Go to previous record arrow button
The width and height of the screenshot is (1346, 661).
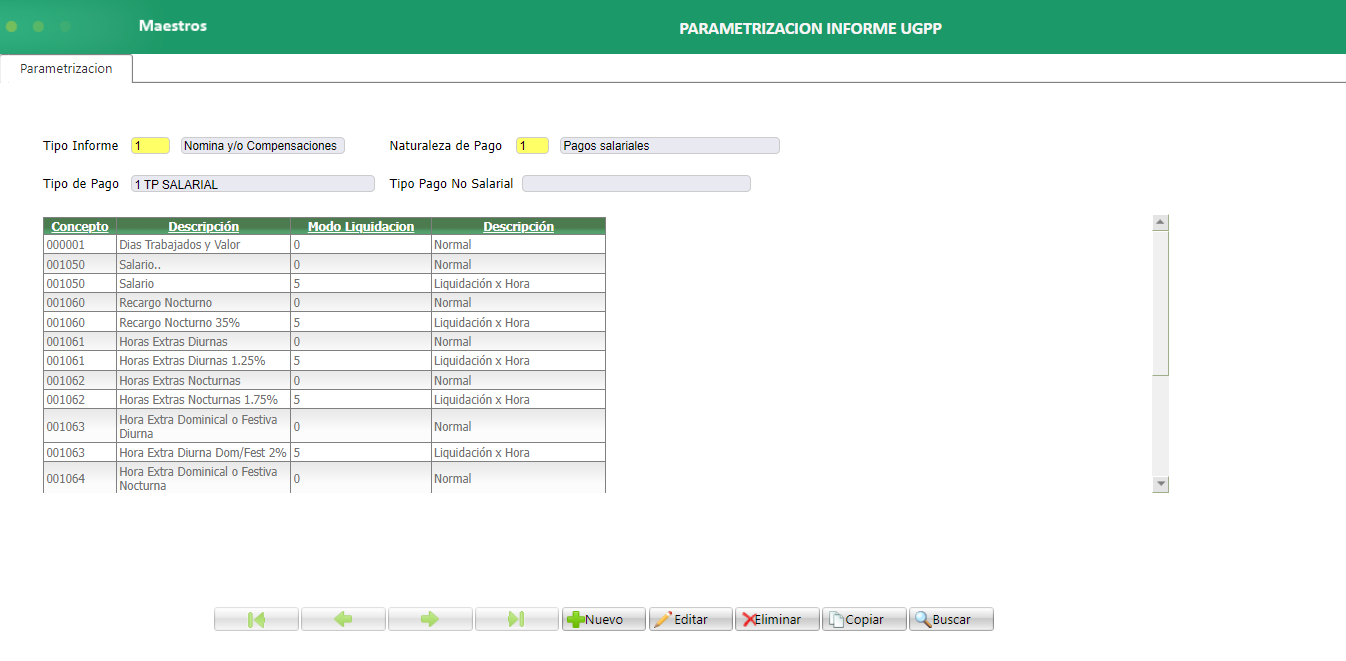coord(343,619)
